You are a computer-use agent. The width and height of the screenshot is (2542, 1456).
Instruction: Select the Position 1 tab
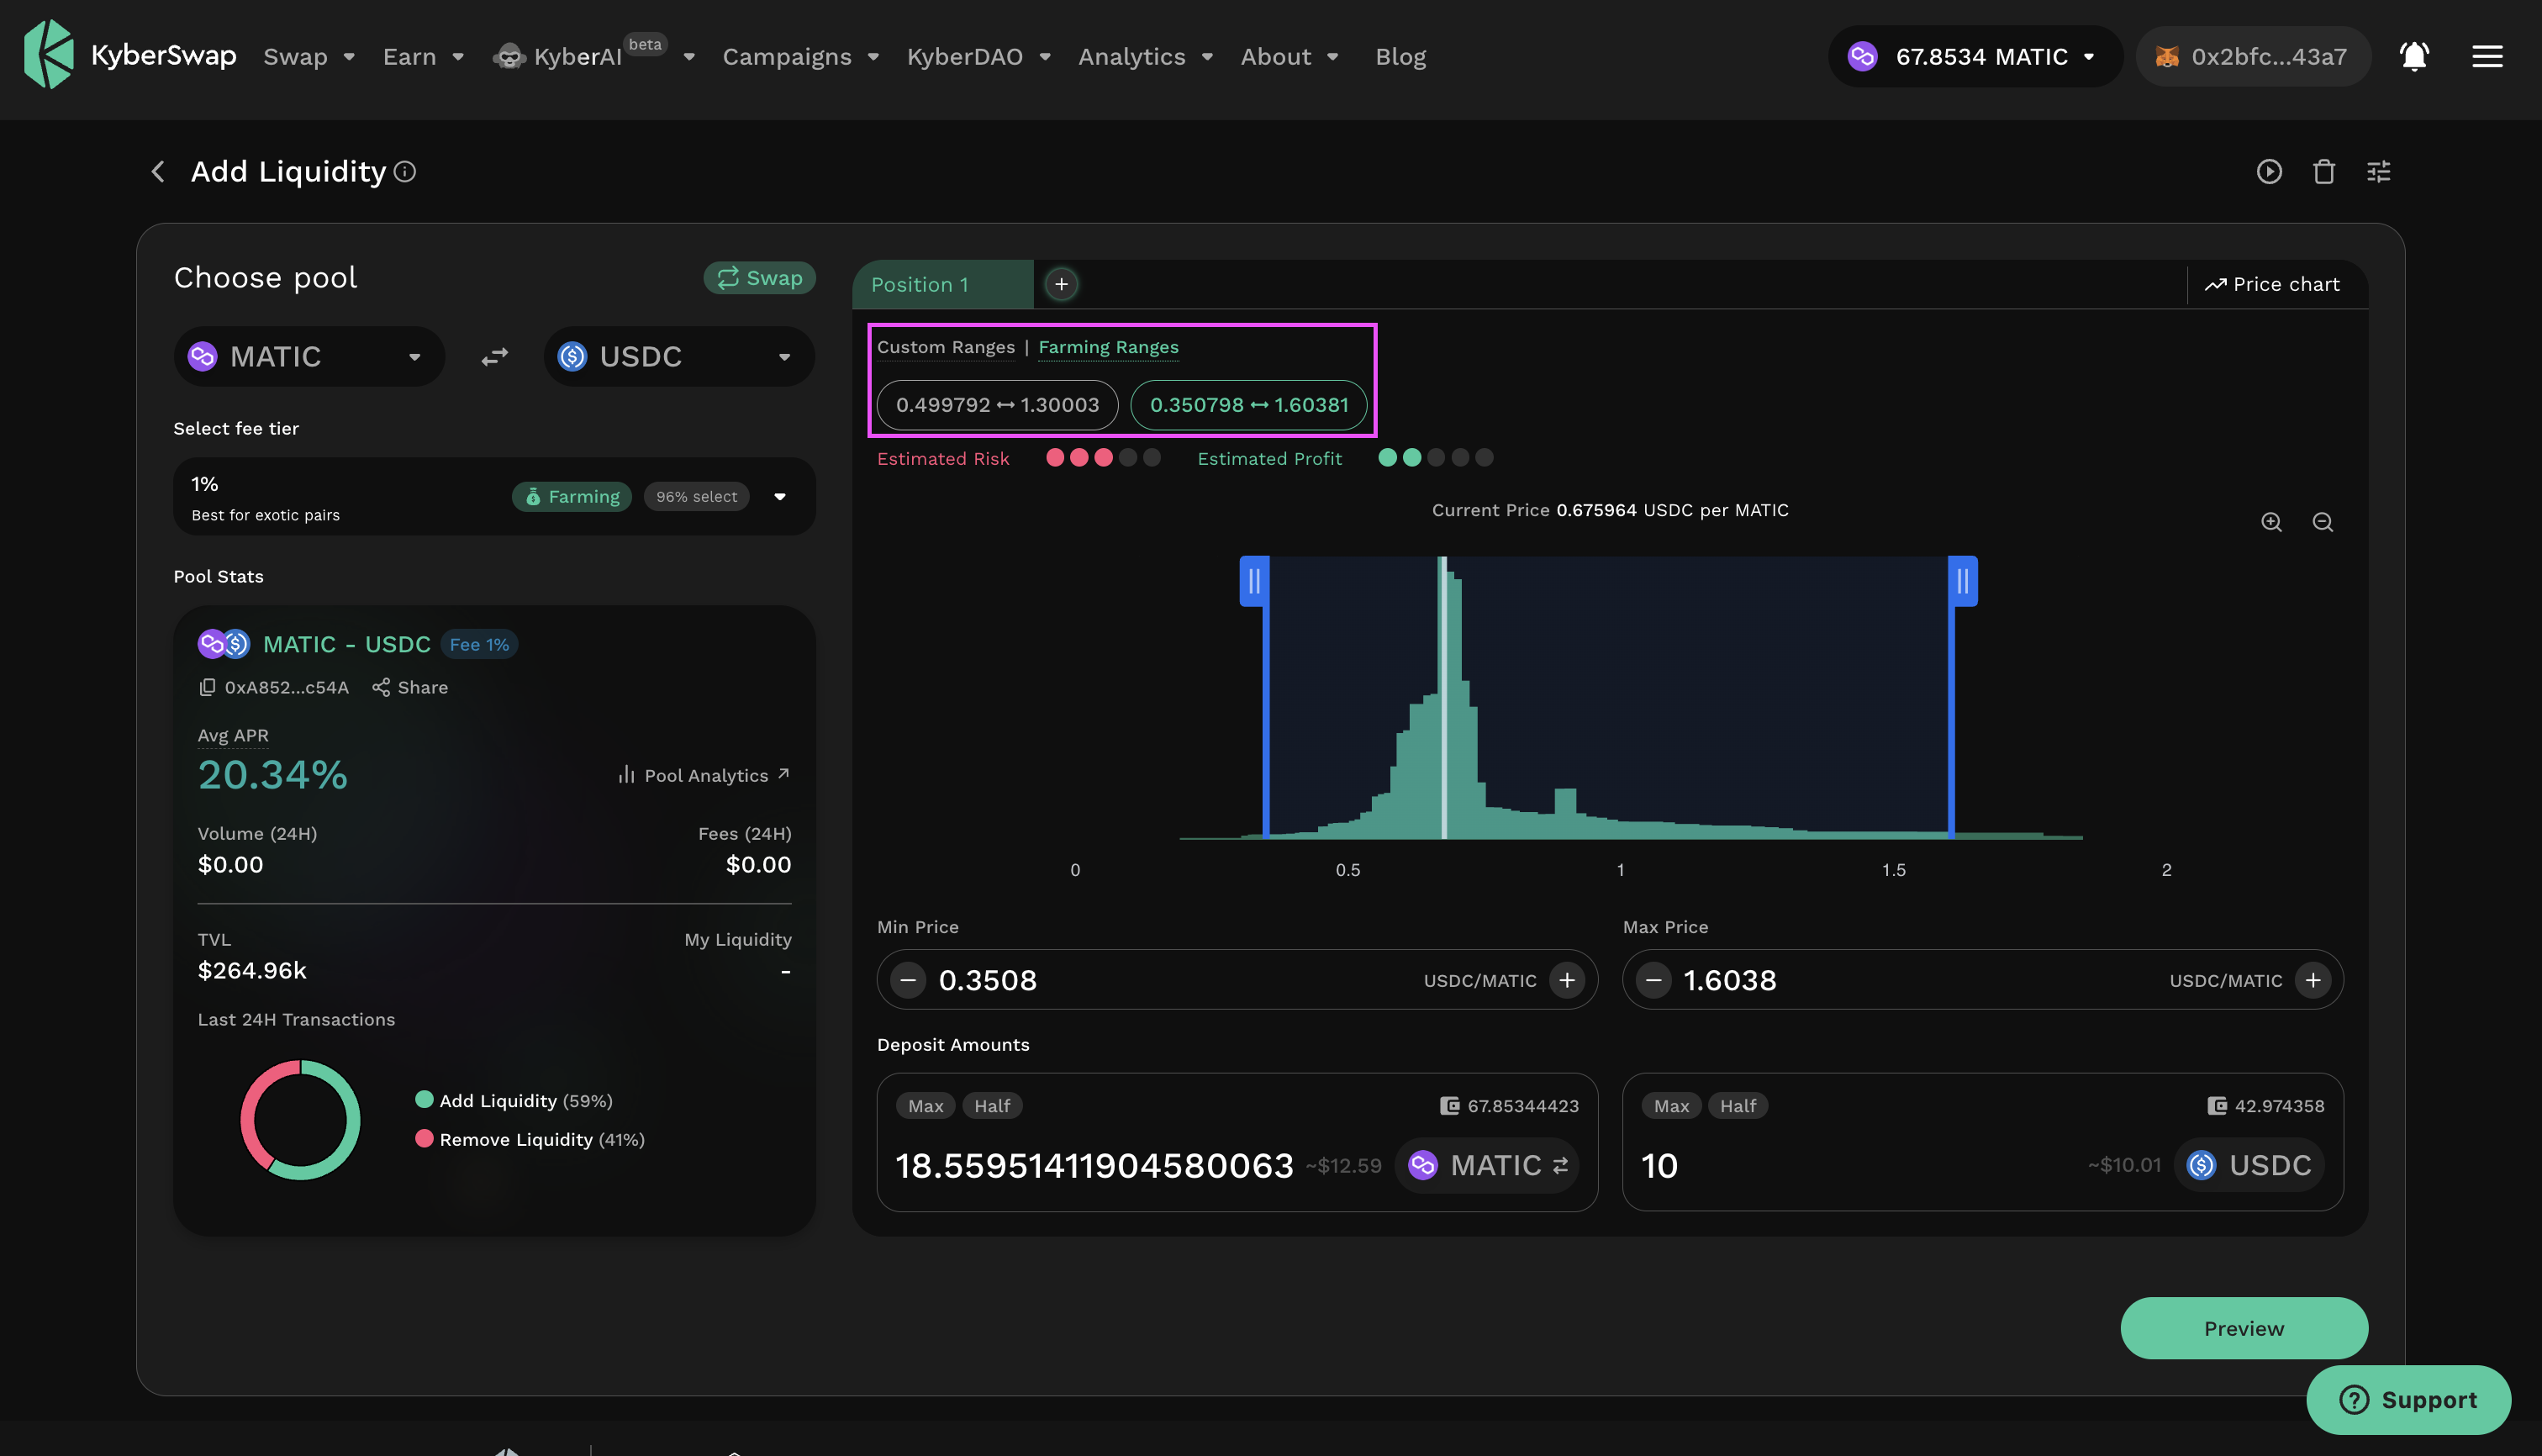click(x=942, y=285)
